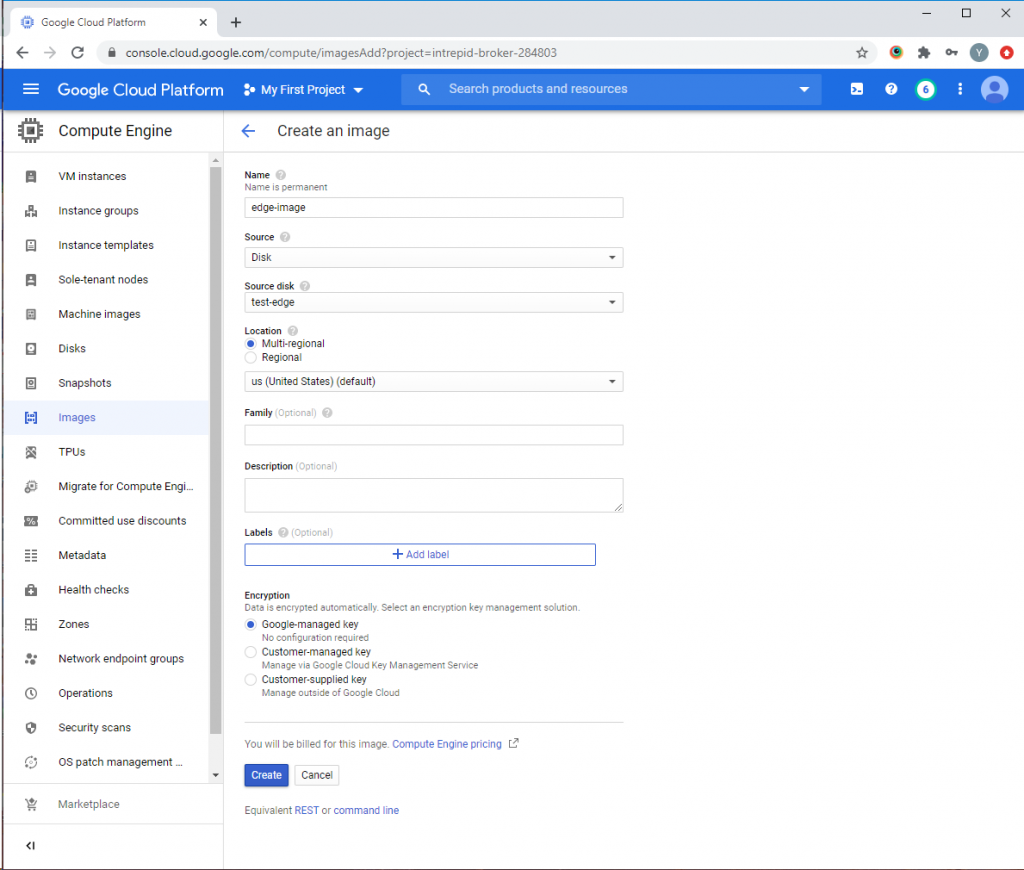This screenshot has width=1024, height=870.
Task: Click the Snapshots sidebar icon
Action: pyautogui.click(x=31, y=383)
